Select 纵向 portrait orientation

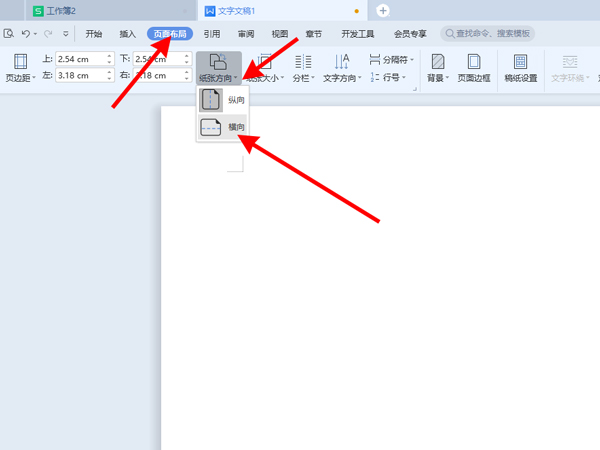pyautogui.click(x=222, y=100)
